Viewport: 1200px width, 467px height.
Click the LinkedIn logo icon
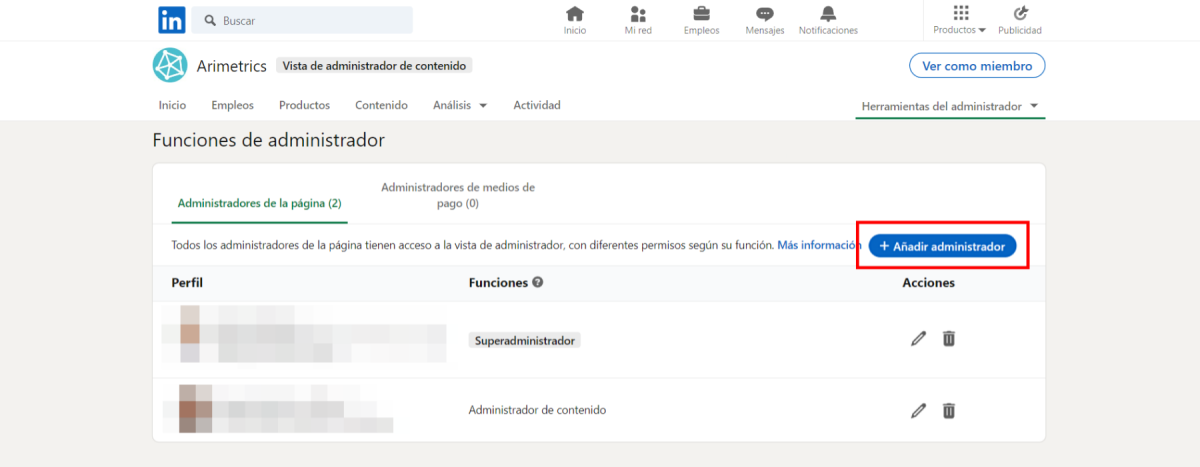click(171, 20)
